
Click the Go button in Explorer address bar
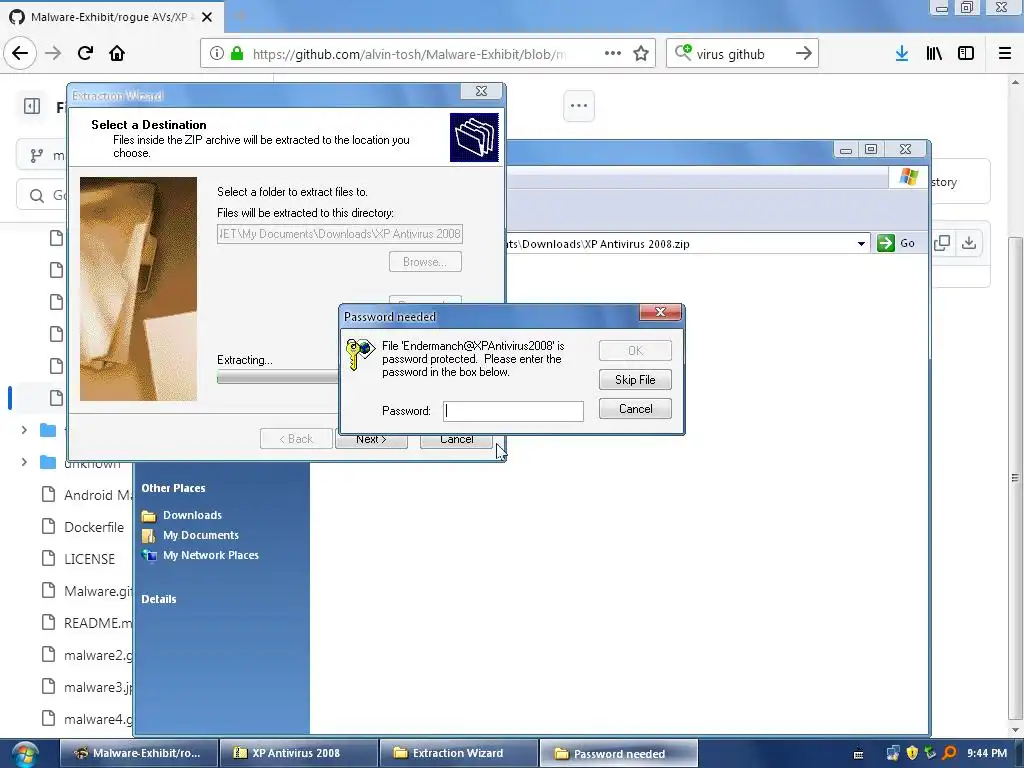click(897, 243)
